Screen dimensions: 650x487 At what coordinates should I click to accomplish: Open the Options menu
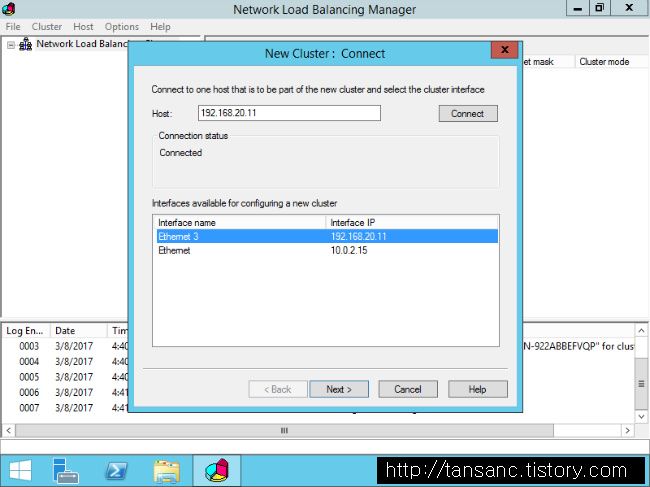pyautogui.click(x=121, y=27)
